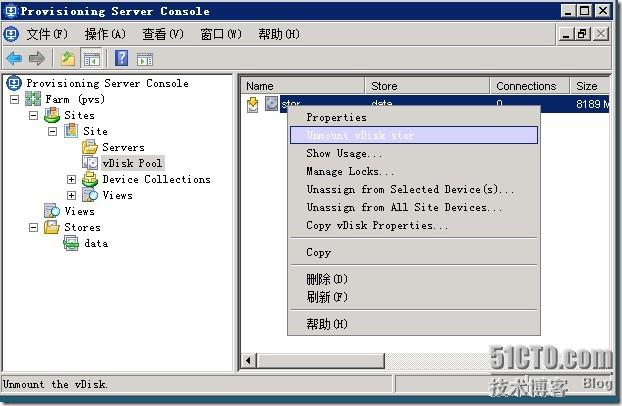
Task: Sort by the Name column header
Action: click(x=302, y=86)
